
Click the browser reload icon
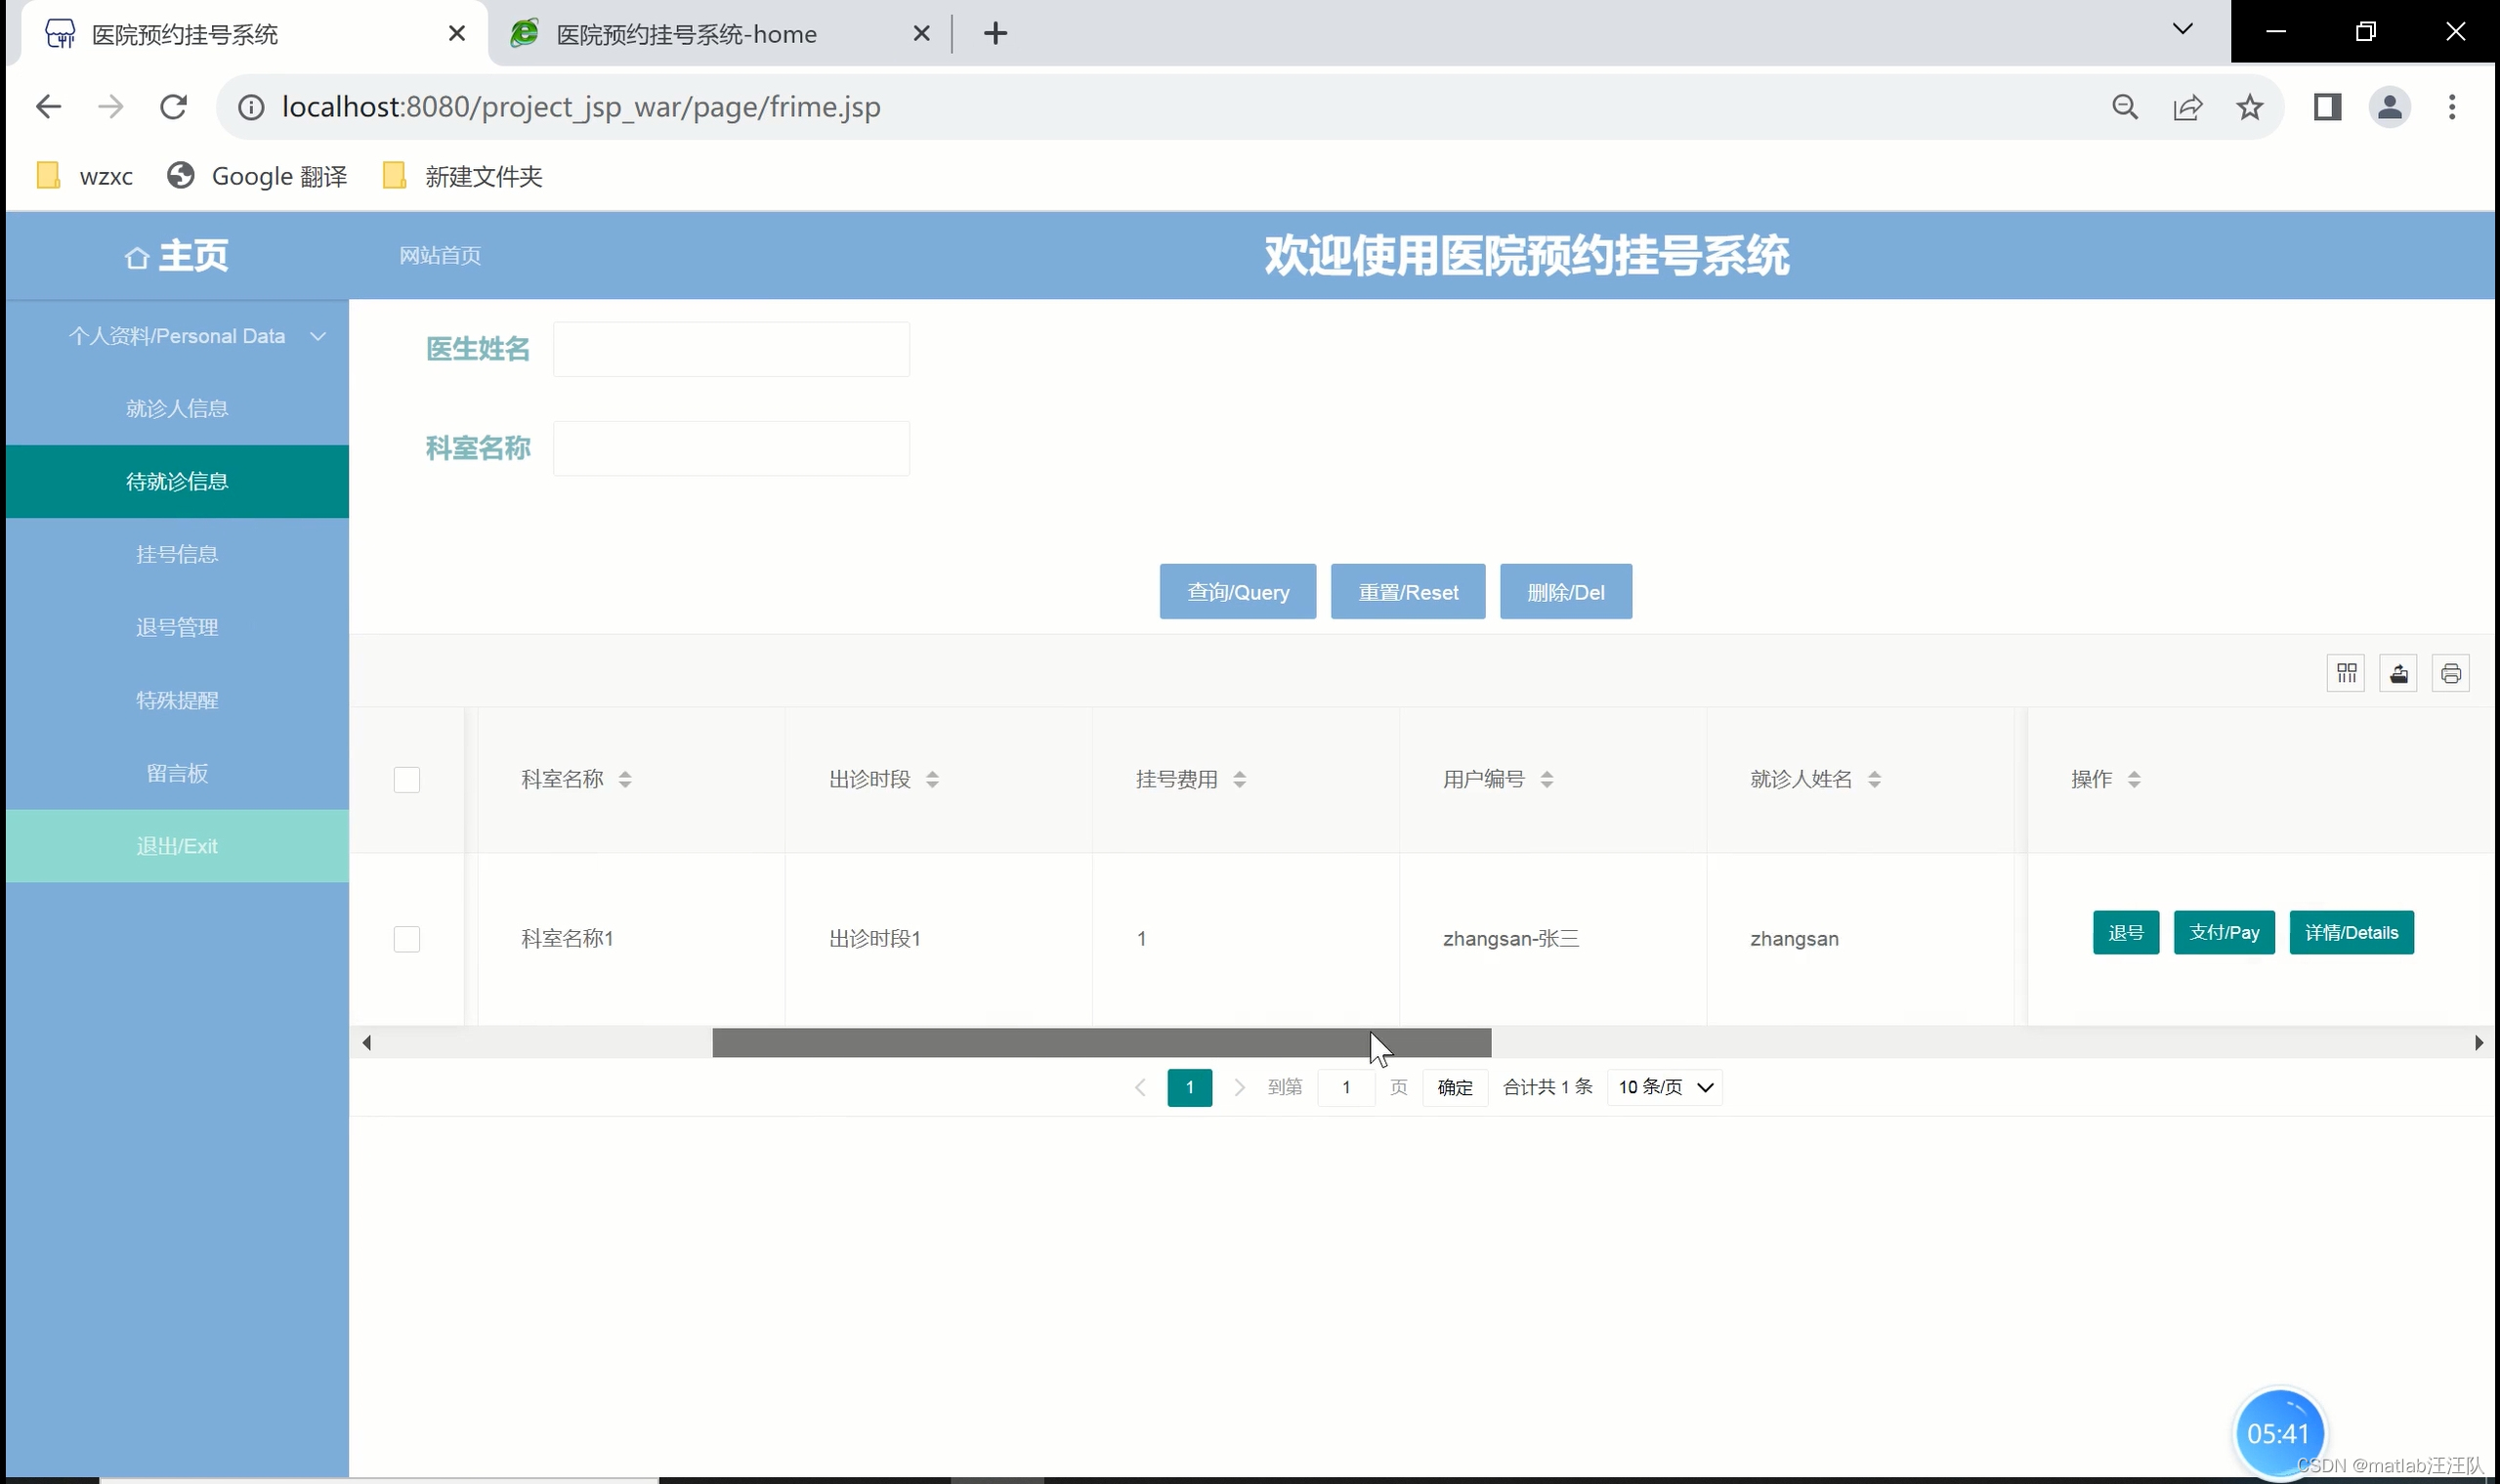(x=174, y=107)
